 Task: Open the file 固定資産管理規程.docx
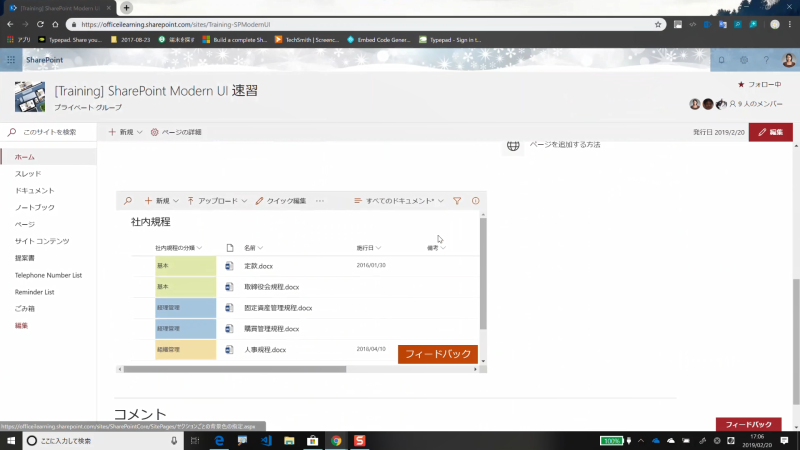(x=278, y=308)
